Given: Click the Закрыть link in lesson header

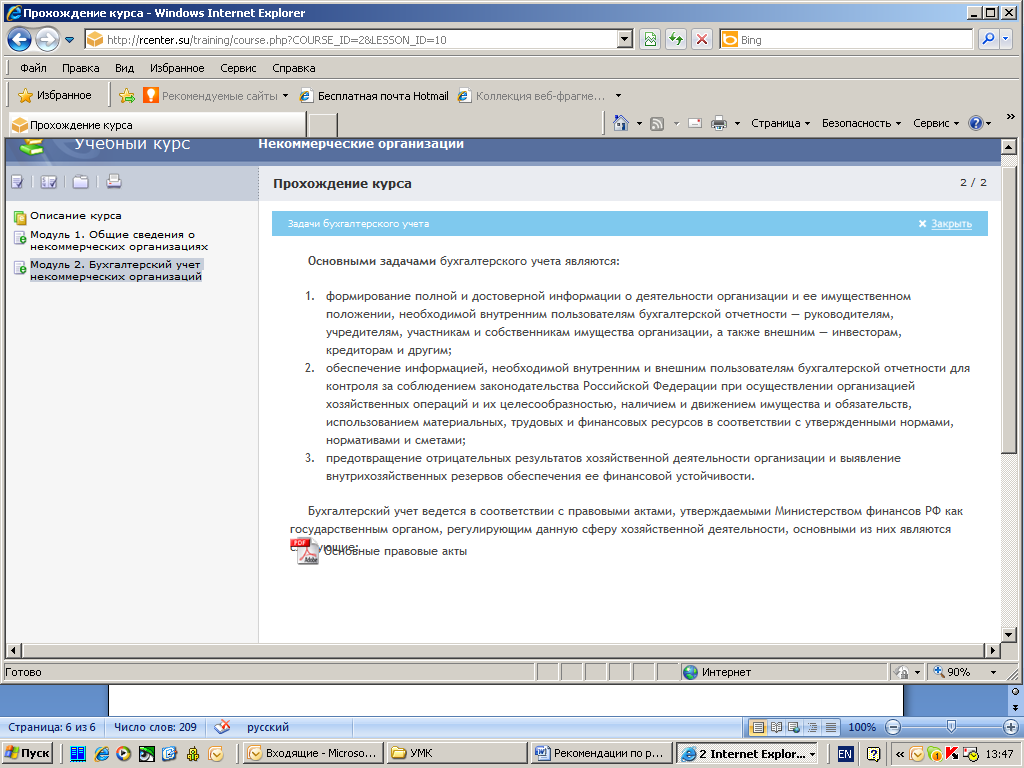Looking at the screenshot, I should (x=951, y=223).
